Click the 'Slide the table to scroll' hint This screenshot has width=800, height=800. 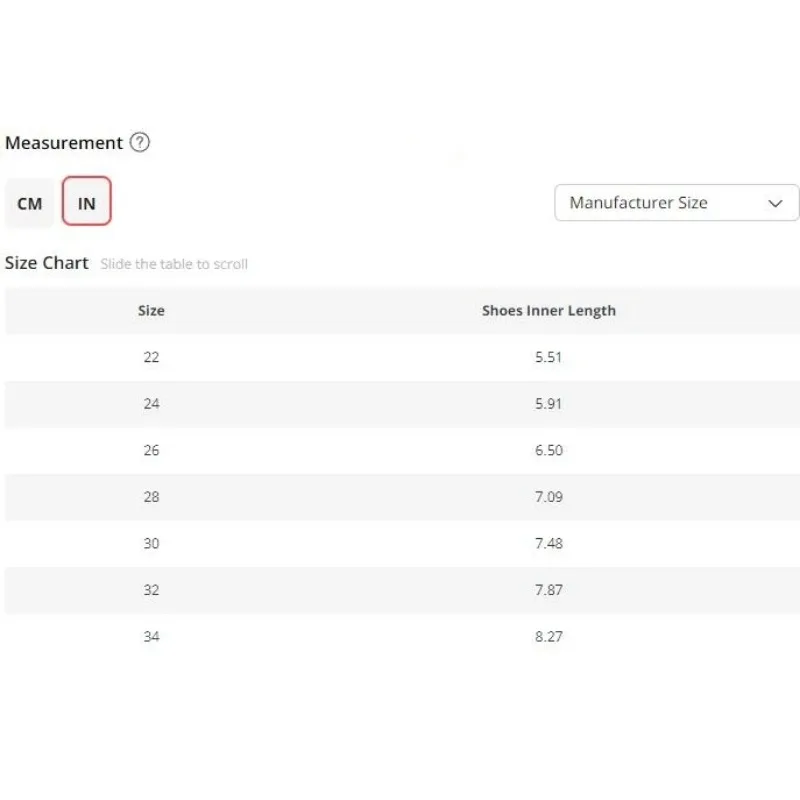(x=174, y=264)
